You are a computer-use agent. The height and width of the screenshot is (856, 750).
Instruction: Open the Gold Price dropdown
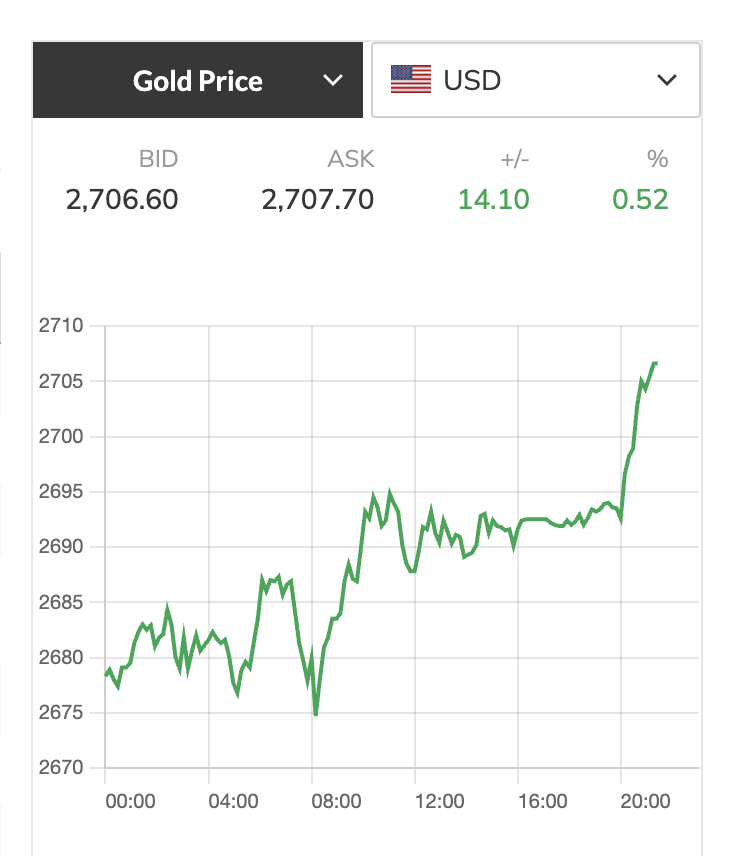pyautogui.click(x=198, y=80)
